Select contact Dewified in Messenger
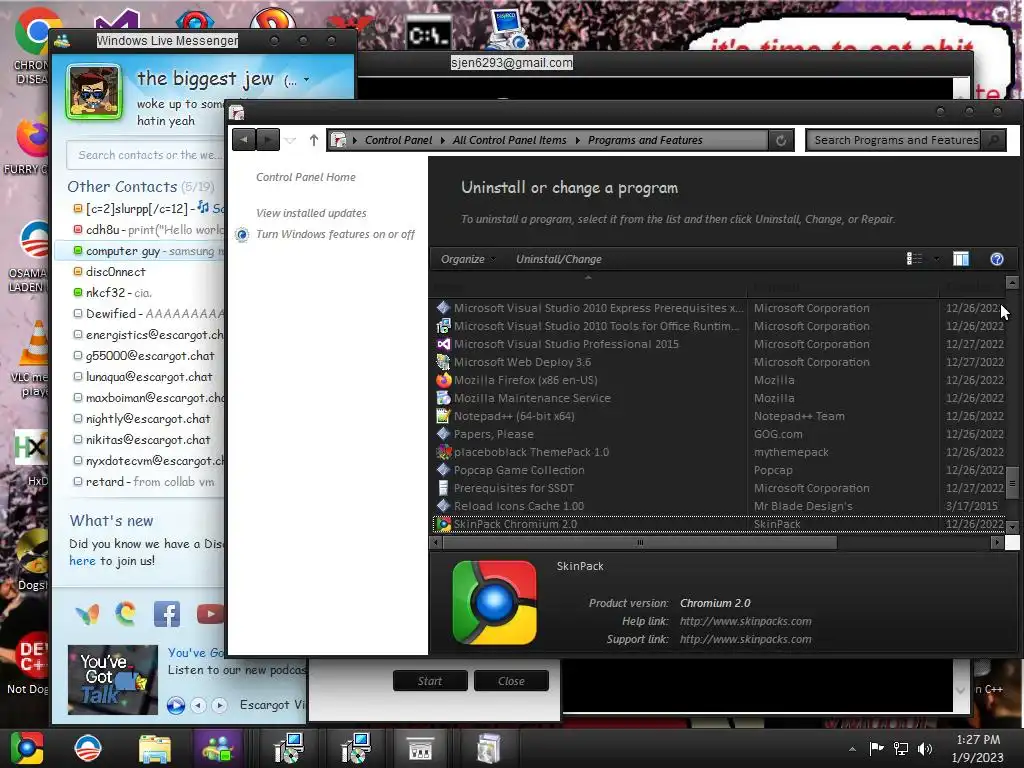 pyautogui.click(x=140, y=313)
